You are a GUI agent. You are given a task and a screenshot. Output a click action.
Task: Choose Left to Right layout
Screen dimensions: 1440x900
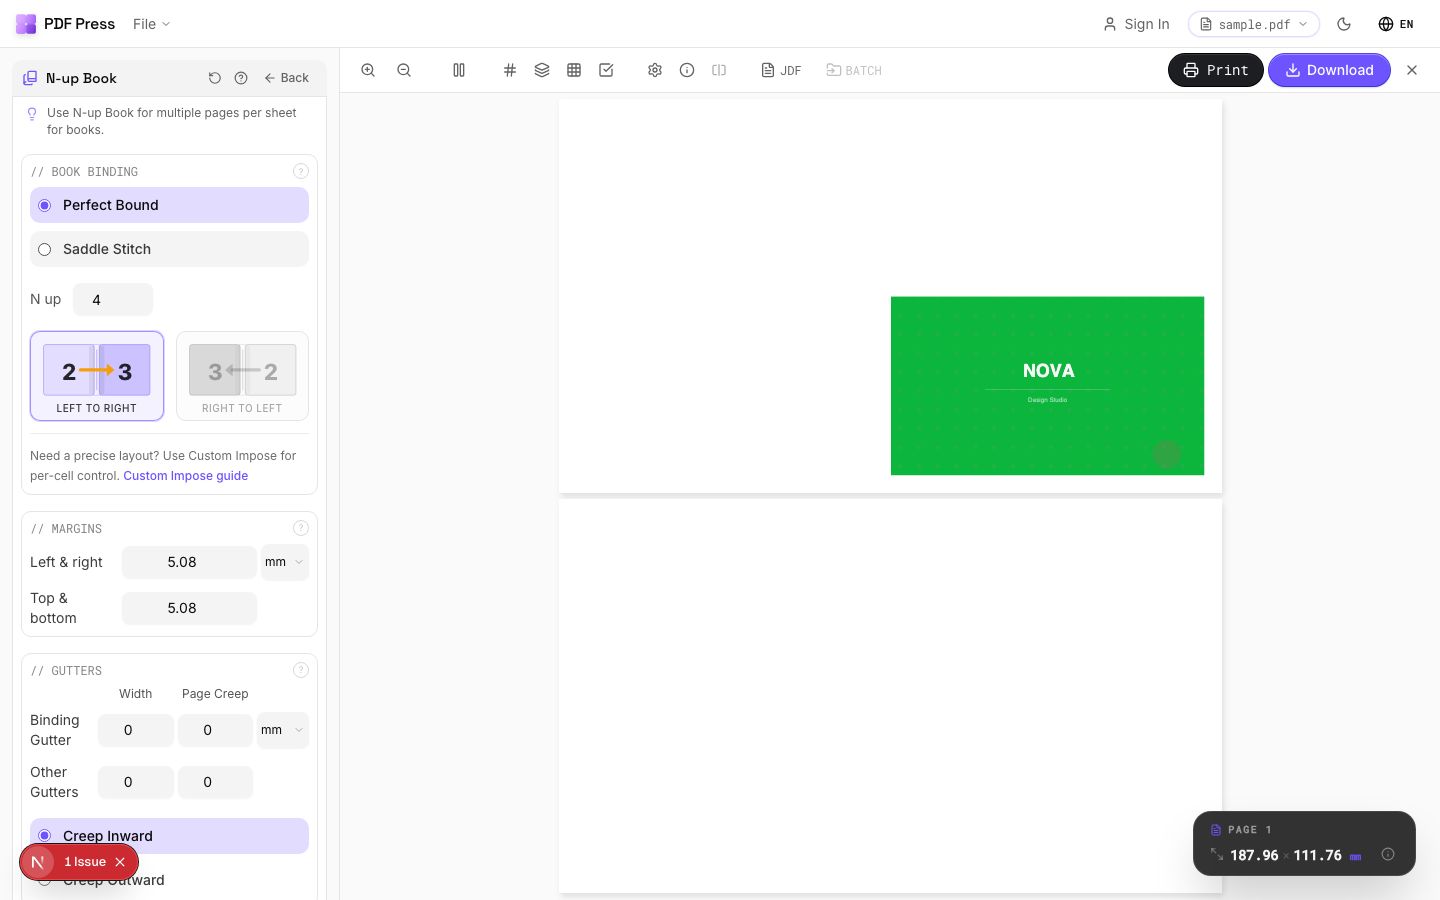coord(97,376)
